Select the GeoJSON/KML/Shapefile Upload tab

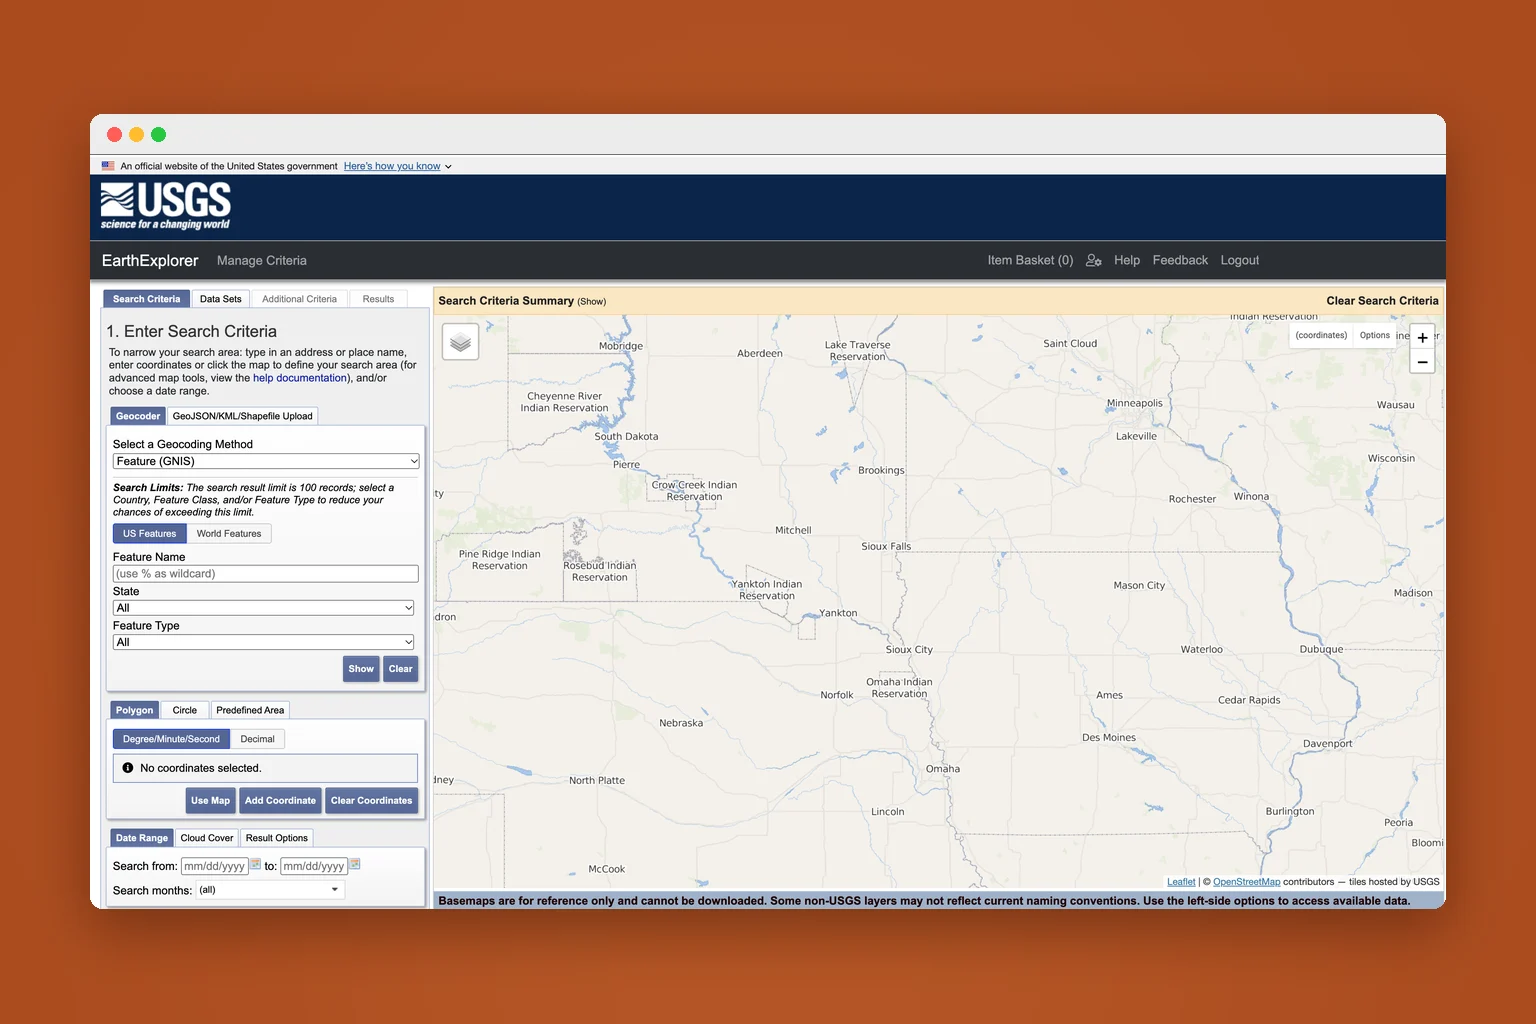tap(242, 416)
